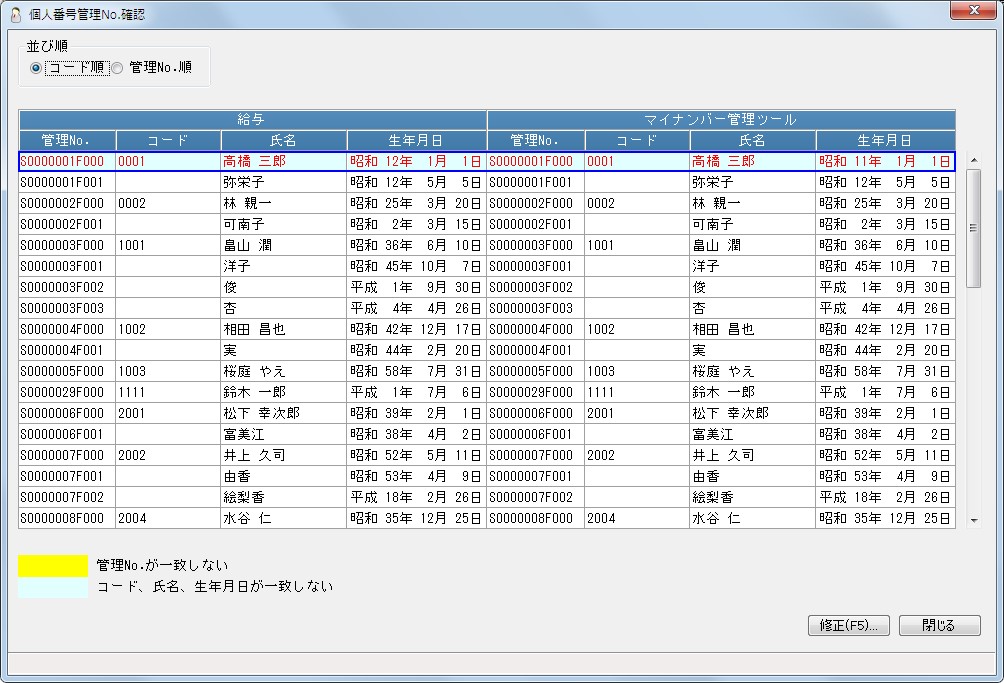Click the app icon in title bar
Viewport: 1004px width, 683px height.
[15, 11]
